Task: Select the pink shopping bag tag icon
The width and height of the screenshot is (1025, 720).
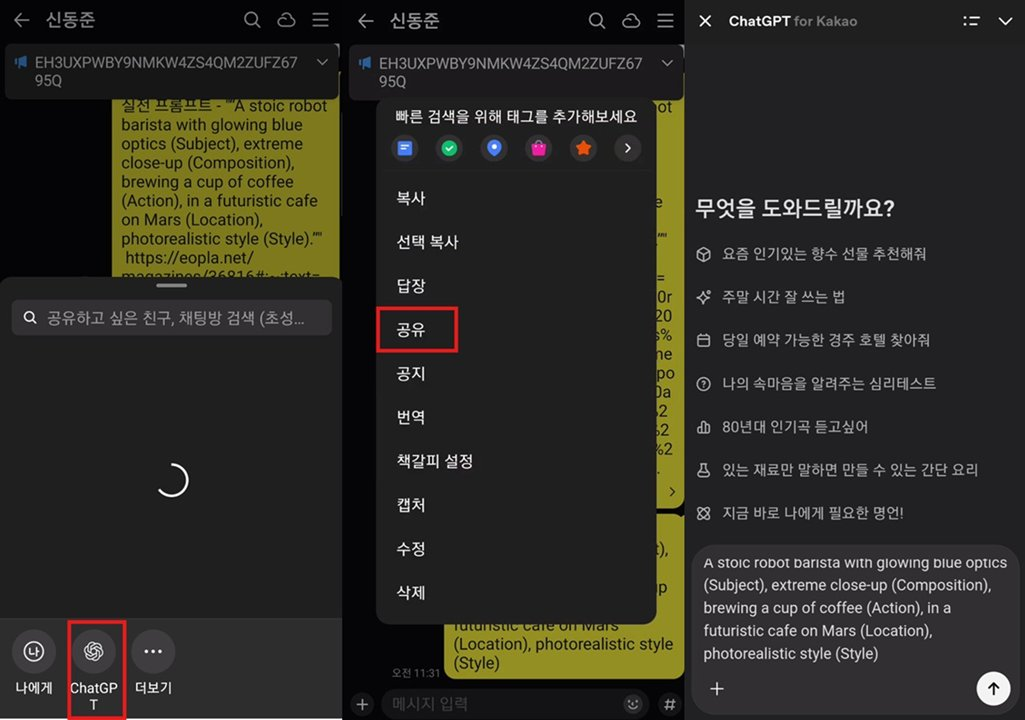Action: [539, 147]
